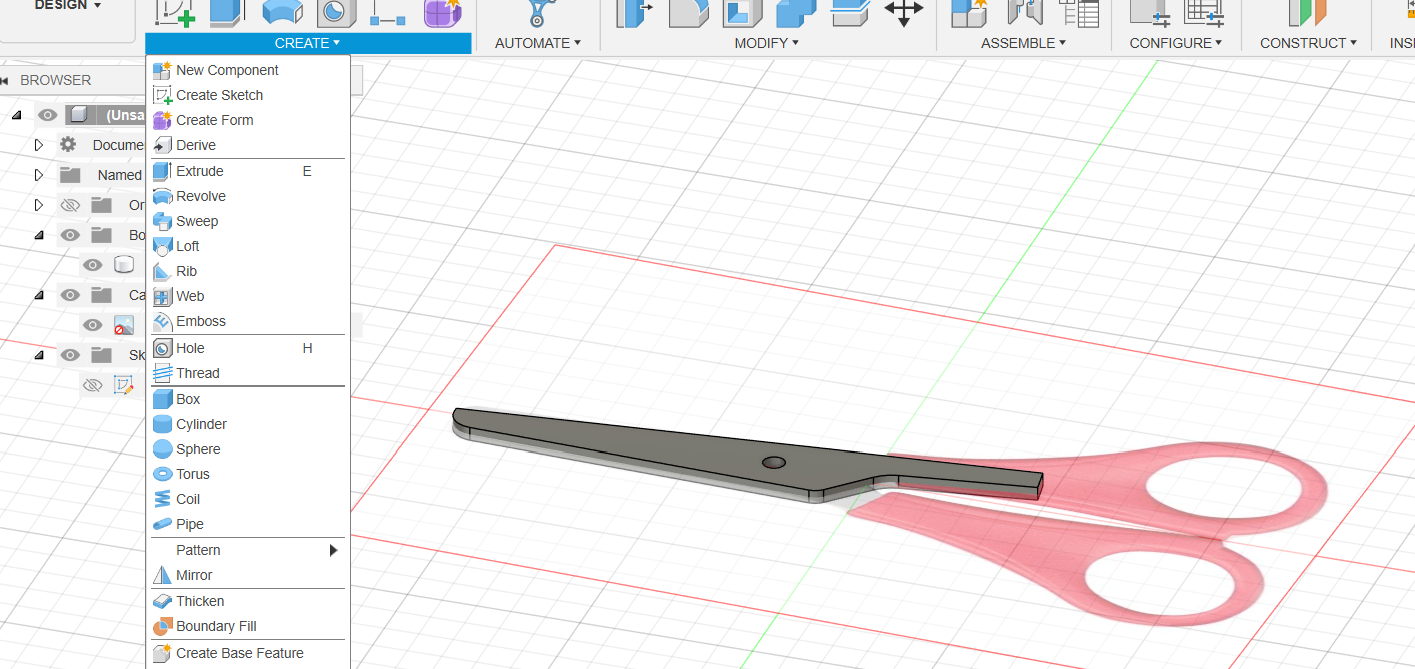
Task: Select the Fillet tool in Modify toolbar
Action: (x=688, y=11)
